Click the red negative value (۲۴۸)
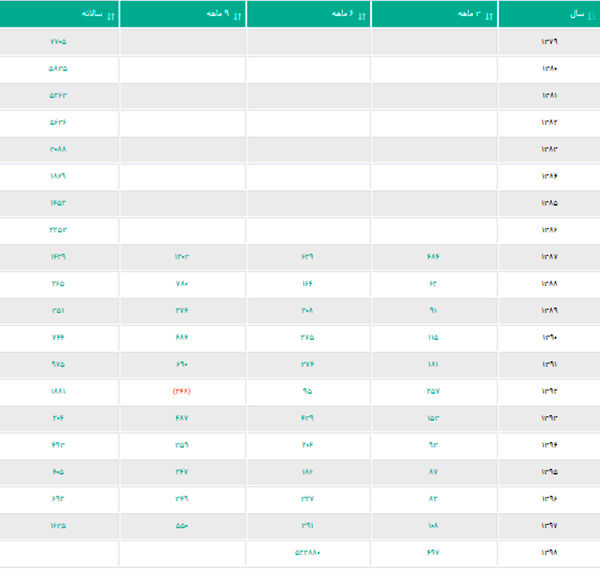Screen dimensions: 600x569 pos(182,391)
